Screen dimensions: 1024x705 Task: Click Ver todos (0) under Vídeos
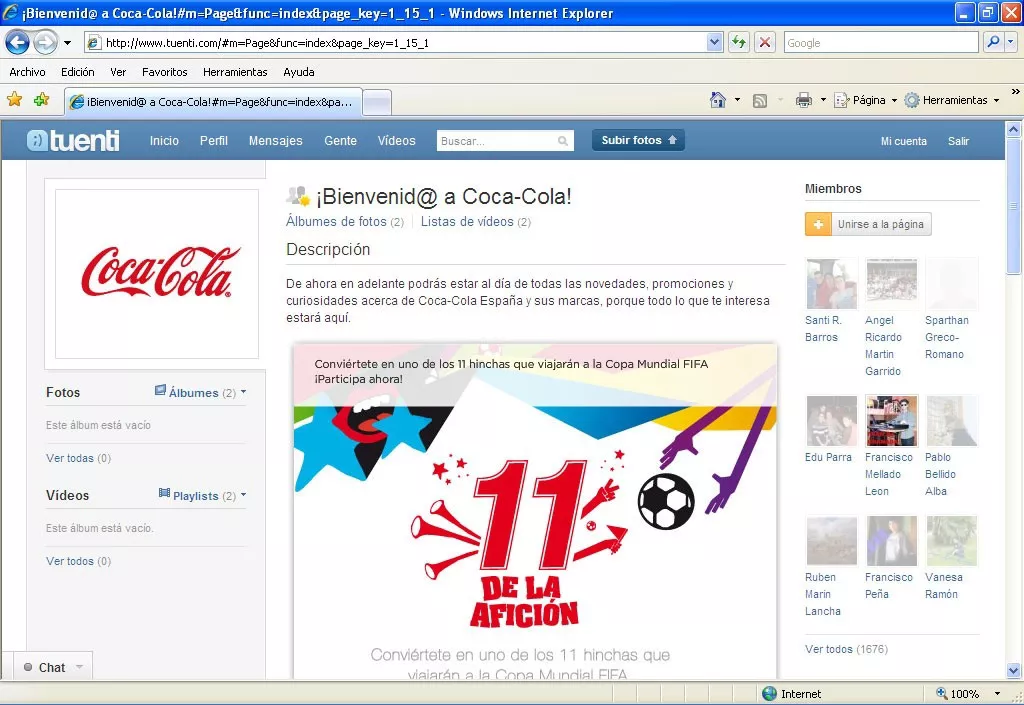(78, 561)
